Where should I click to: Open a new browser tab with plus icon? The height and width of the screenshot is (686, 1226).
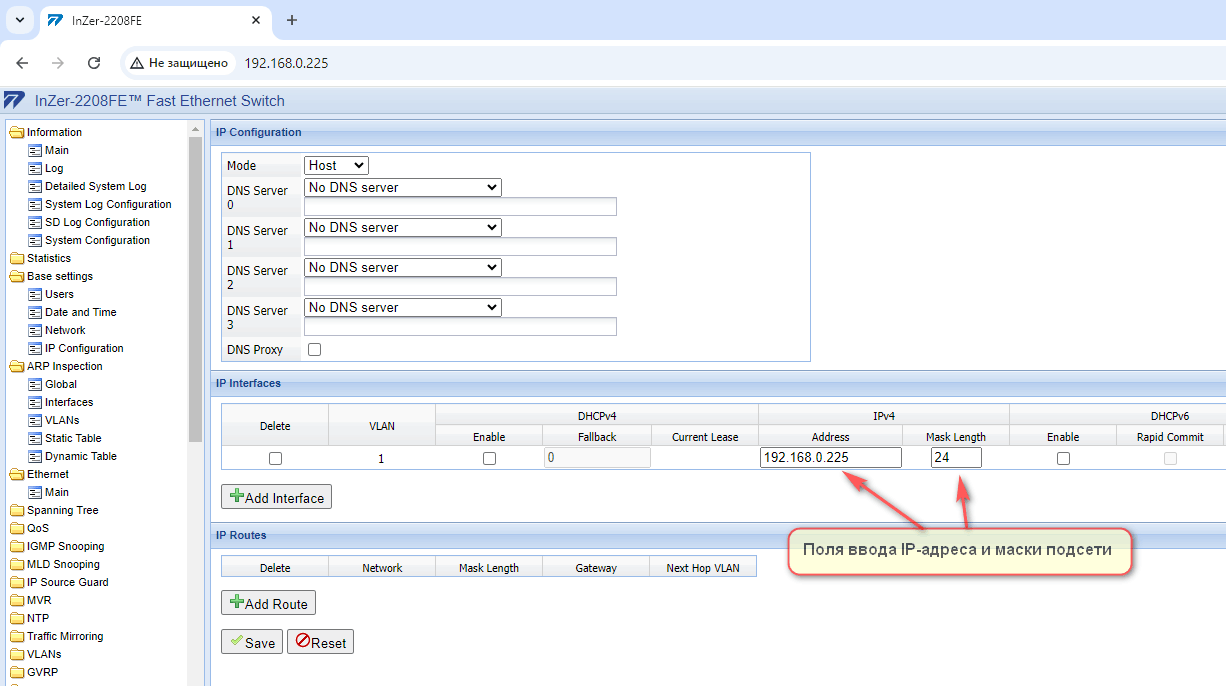292,20
